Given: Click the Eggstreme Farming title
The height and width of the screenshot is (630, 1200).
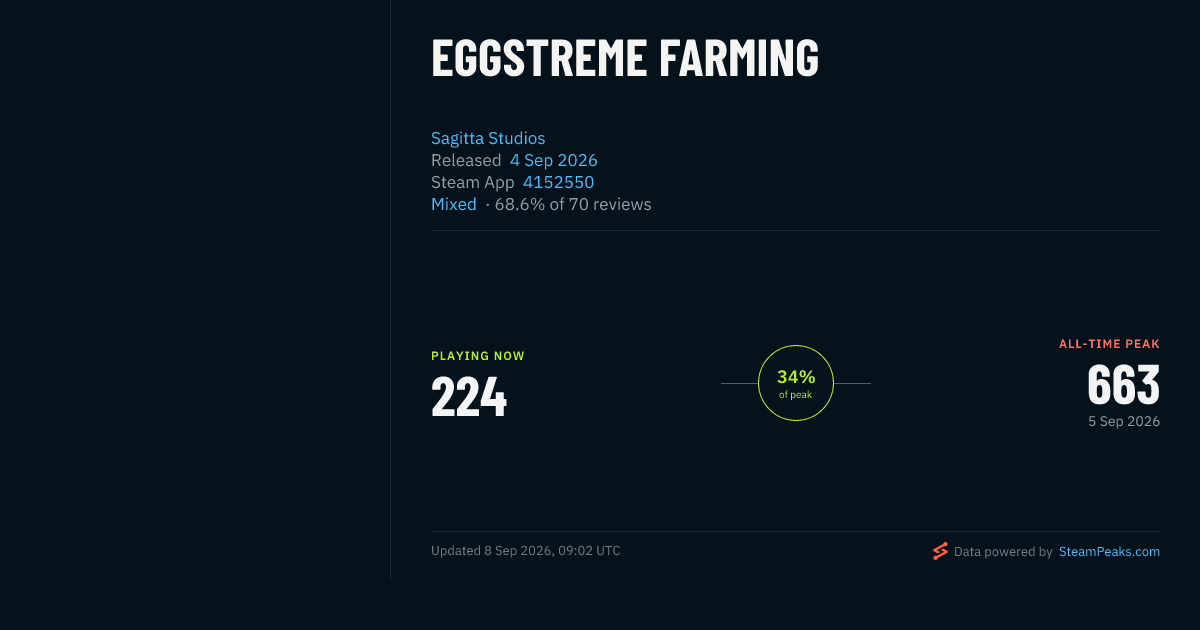Looking at the screenshot, I should click(625, 58).
